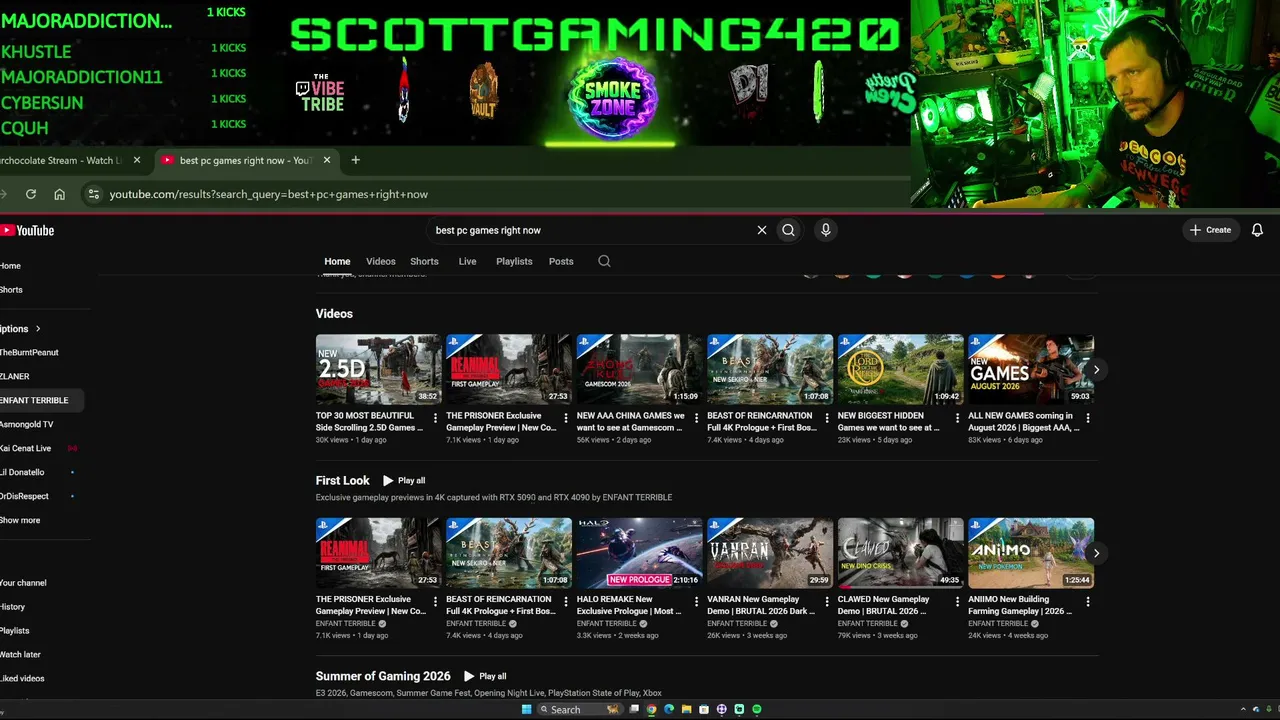Viewport: 1280px width, 720px height.
Task: Open the VANRAN video thumbnail
Action: (x=770, y=553)
